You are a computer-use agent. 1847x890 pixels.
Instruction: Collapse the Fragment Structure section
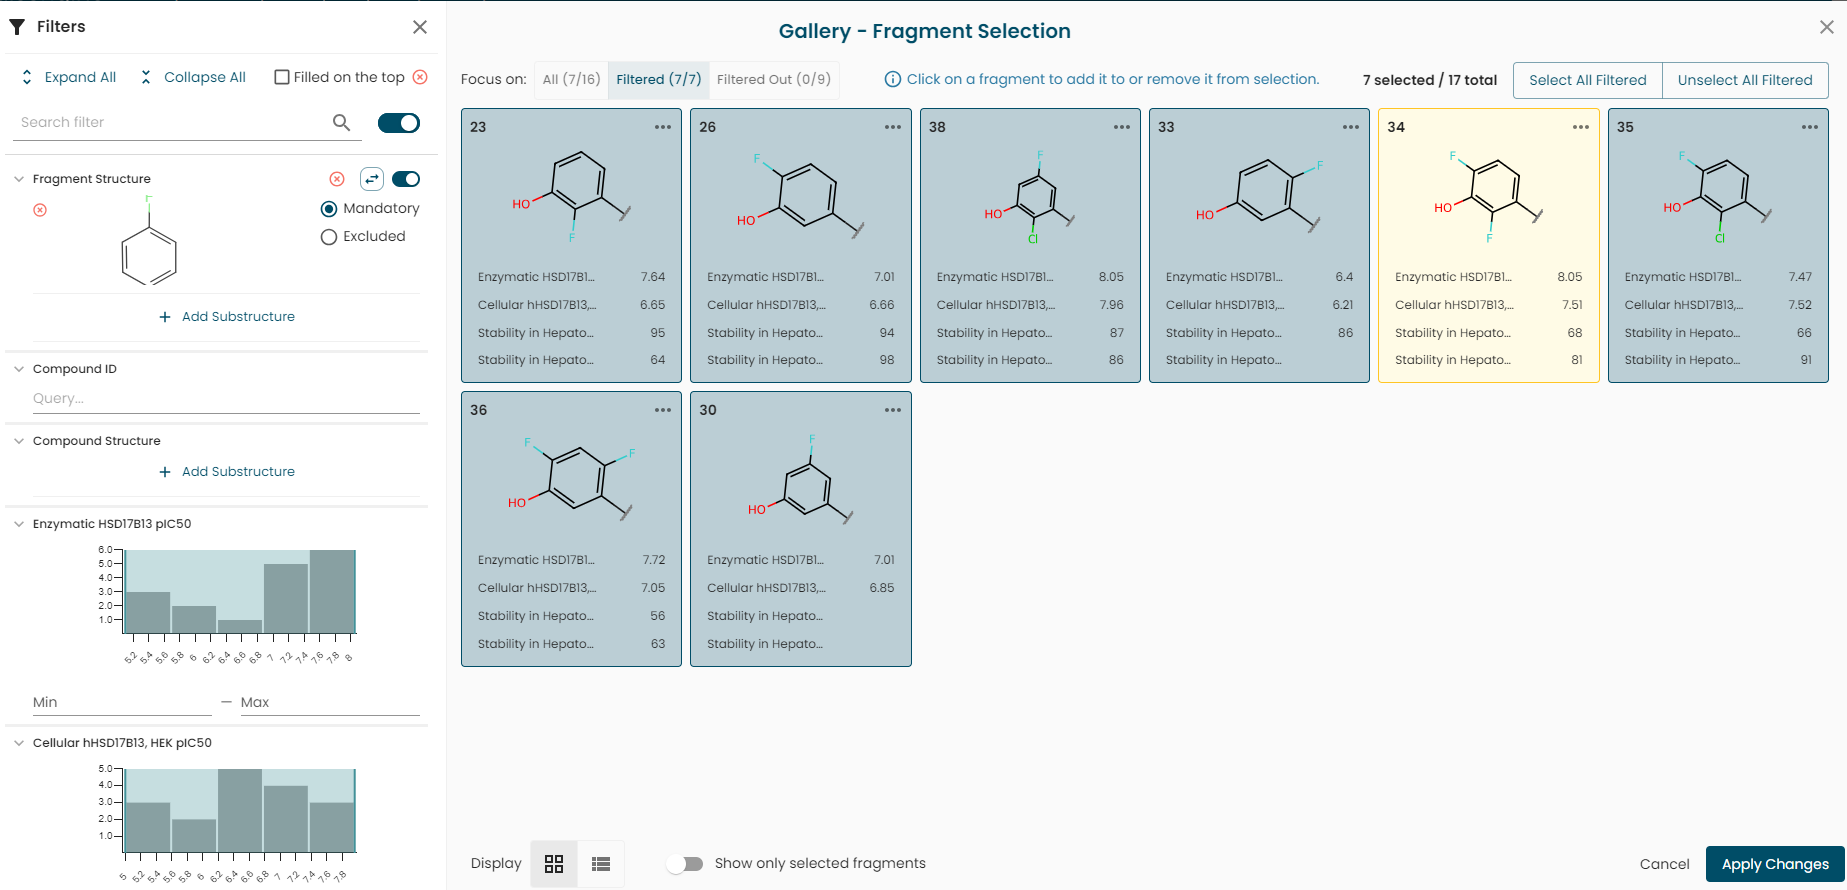(x=19, y=179)
